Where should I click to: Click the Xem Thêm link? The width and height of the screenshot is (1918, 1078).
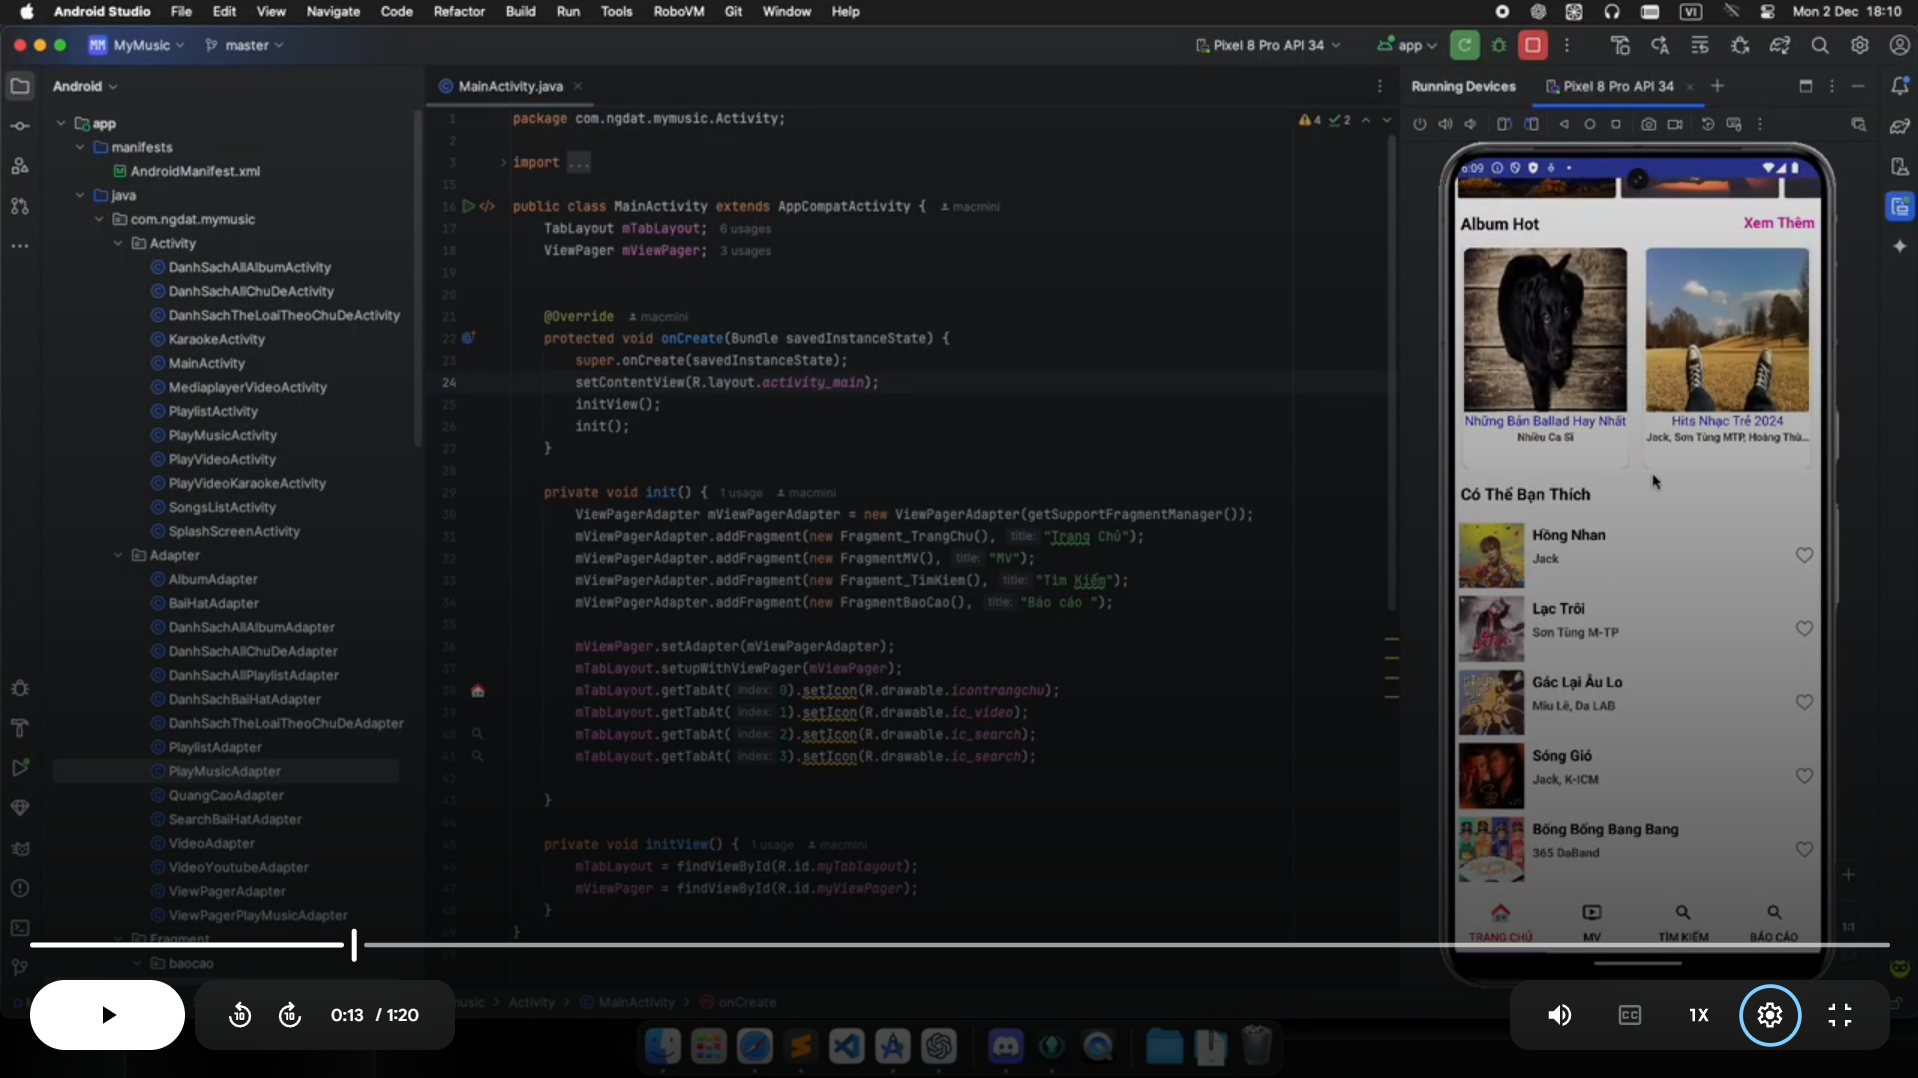(1778, 223)
